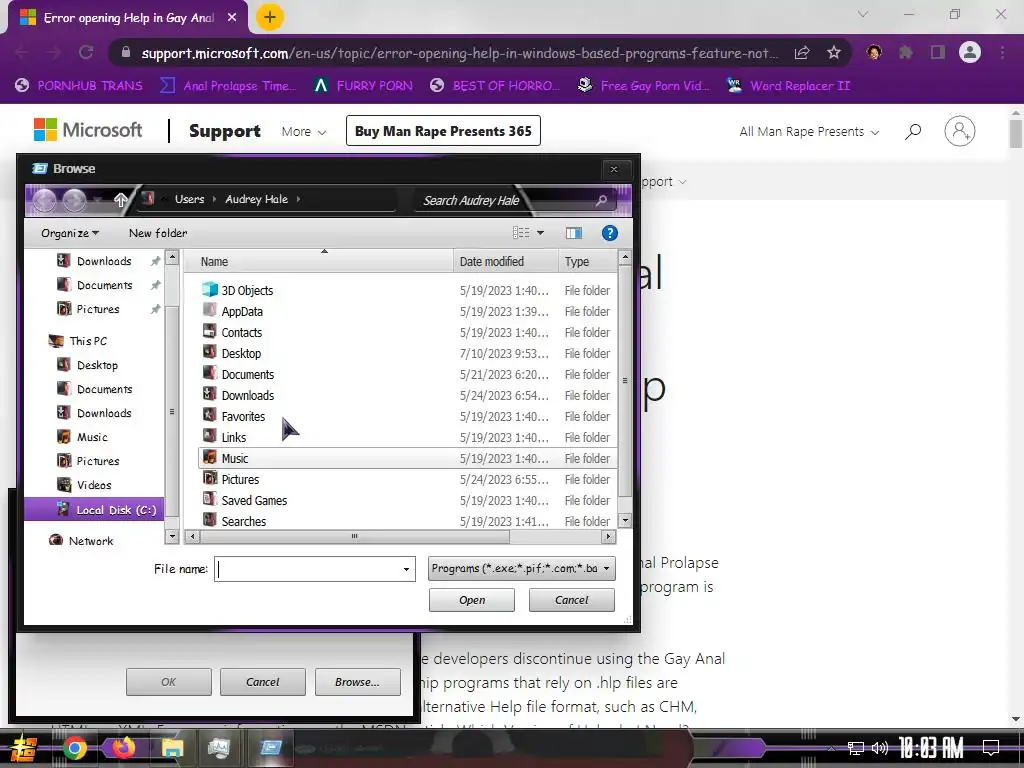Viewport: 1024px width, 768px height.
Task: Select the Favorites folder in list
Action: tap(406, 416)
